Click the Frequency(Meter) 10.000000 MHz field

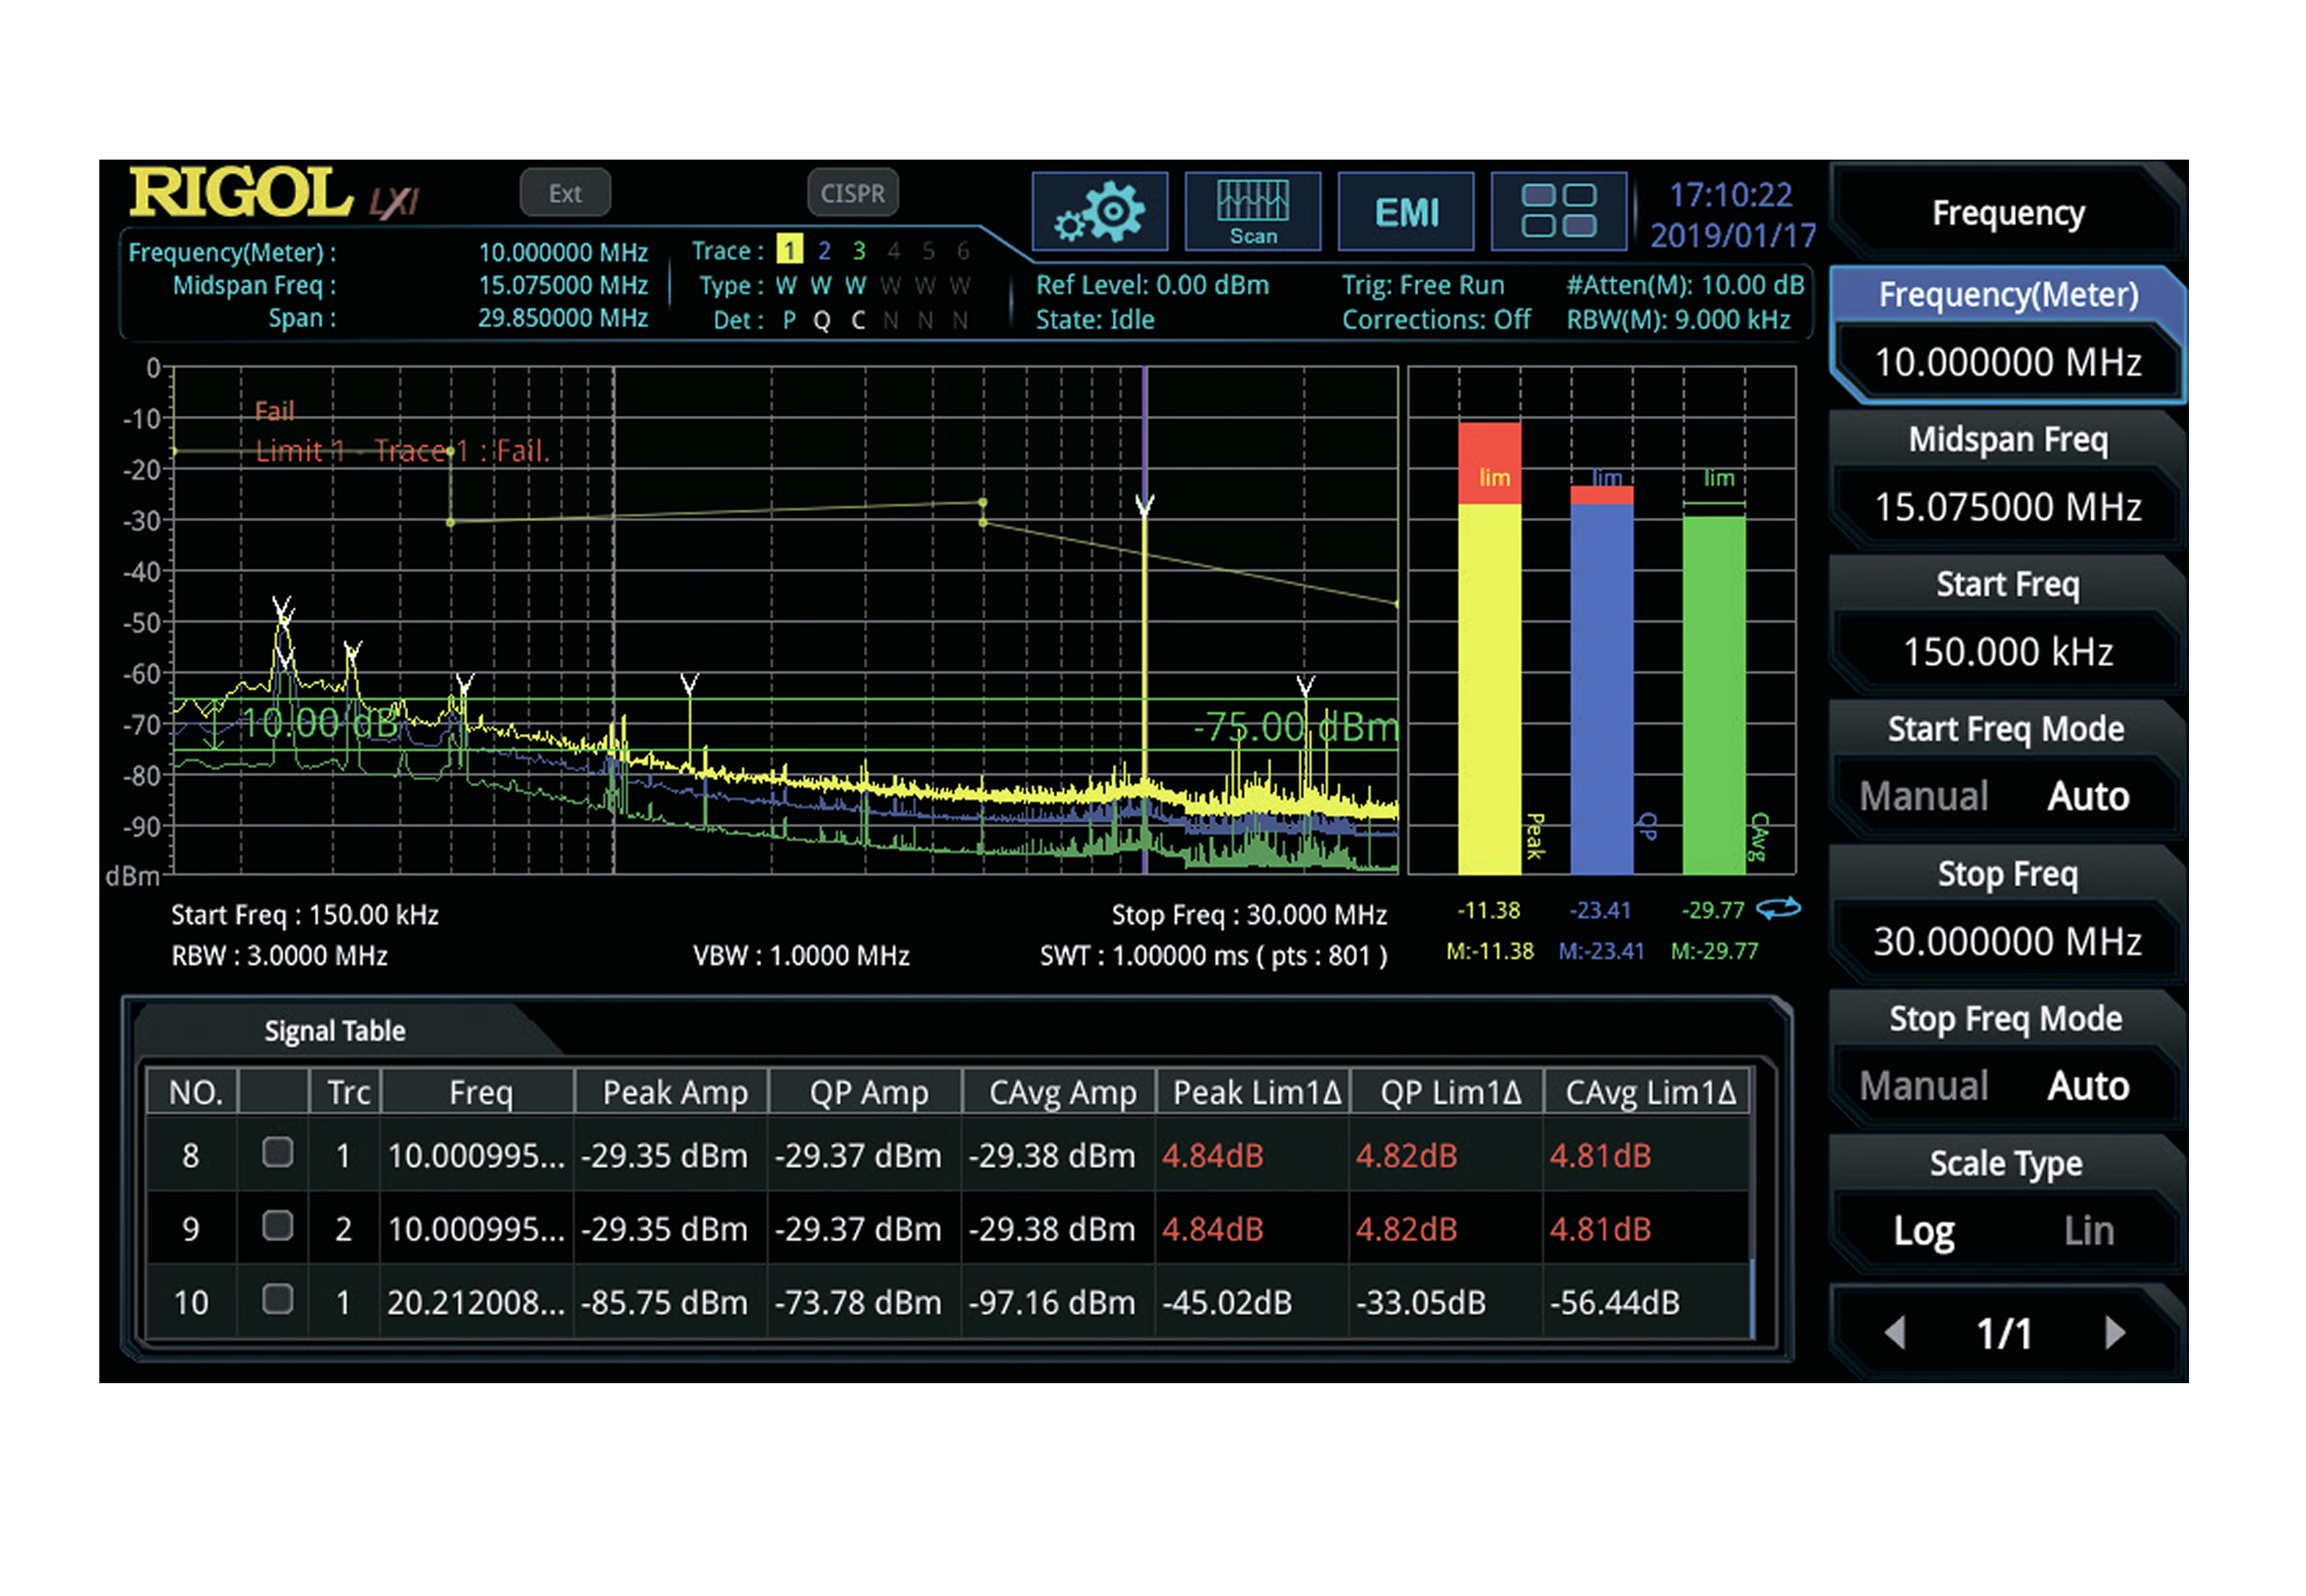[2007, 362]
